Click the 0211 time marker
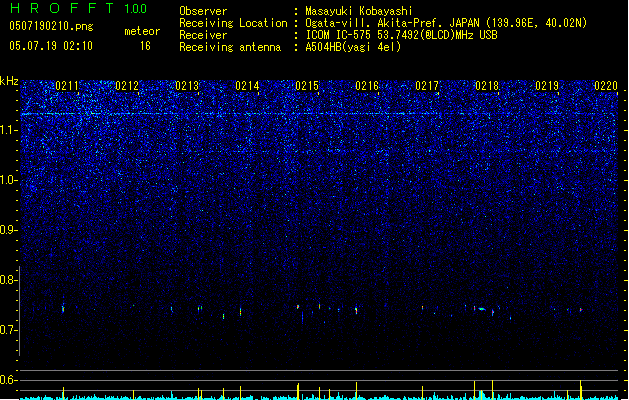Viewport: 629px width, 400px height. tap(67, 86)
